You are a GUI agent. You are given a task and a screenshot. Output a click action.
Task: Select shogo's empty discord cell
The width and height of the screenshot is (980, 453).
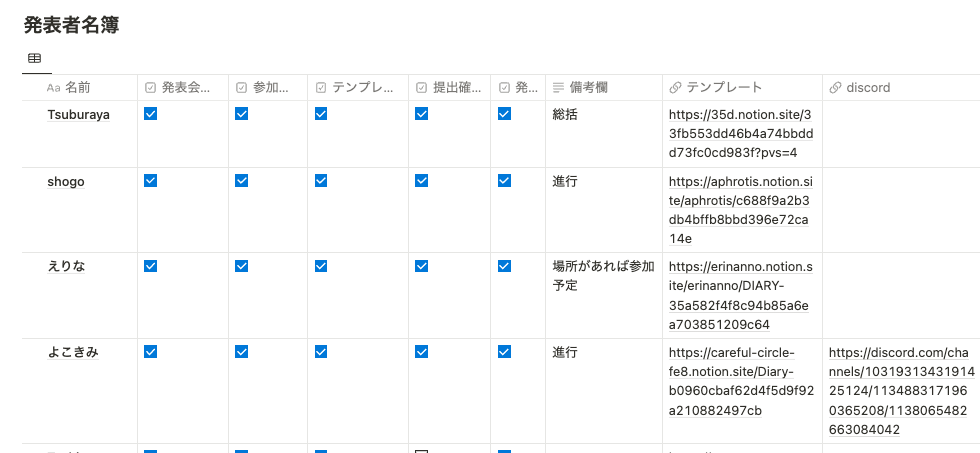coord(901,210)
